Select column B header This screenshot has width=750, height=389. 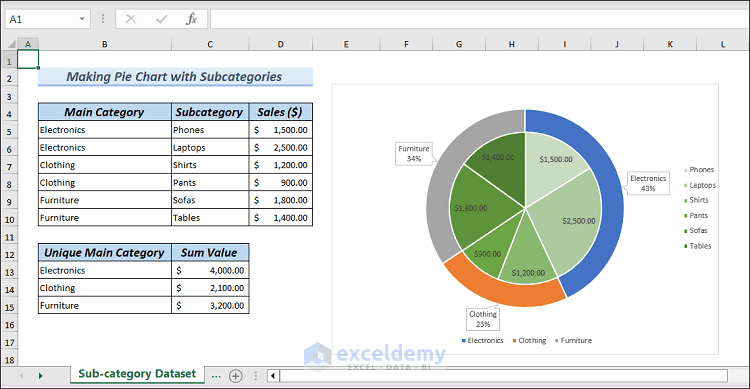point(104,44)
